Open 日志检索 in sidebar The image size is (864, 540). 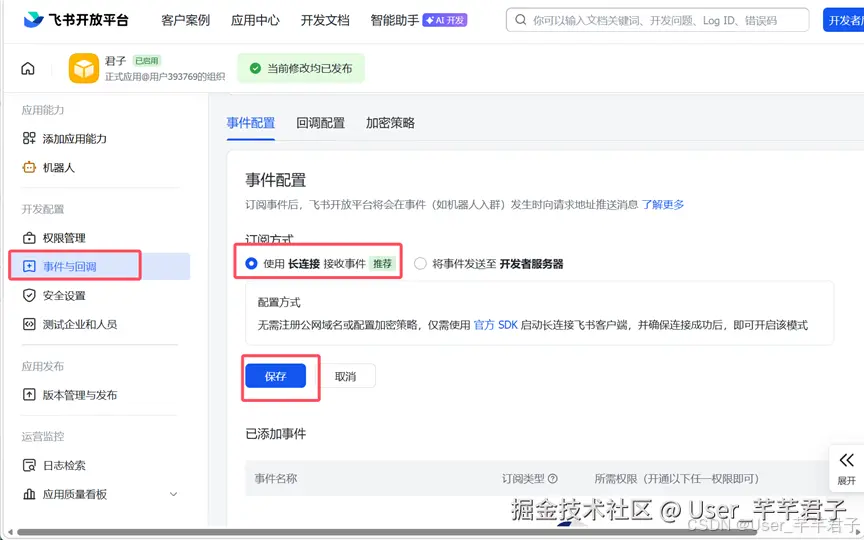pyautogui.click(x=64, y=465)
